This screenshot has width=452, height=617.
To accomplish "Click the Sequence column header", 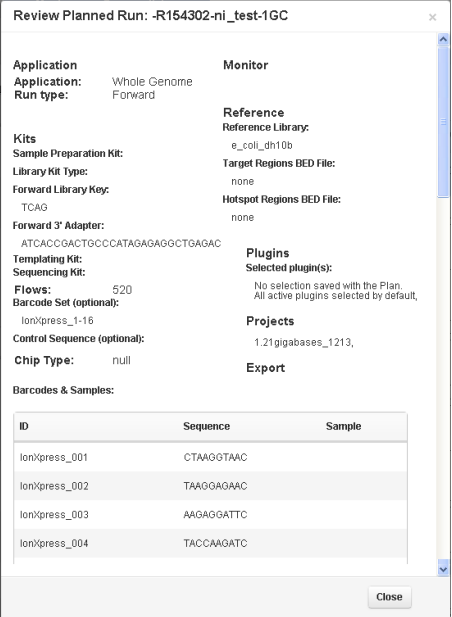I will (x=207, y=426).
